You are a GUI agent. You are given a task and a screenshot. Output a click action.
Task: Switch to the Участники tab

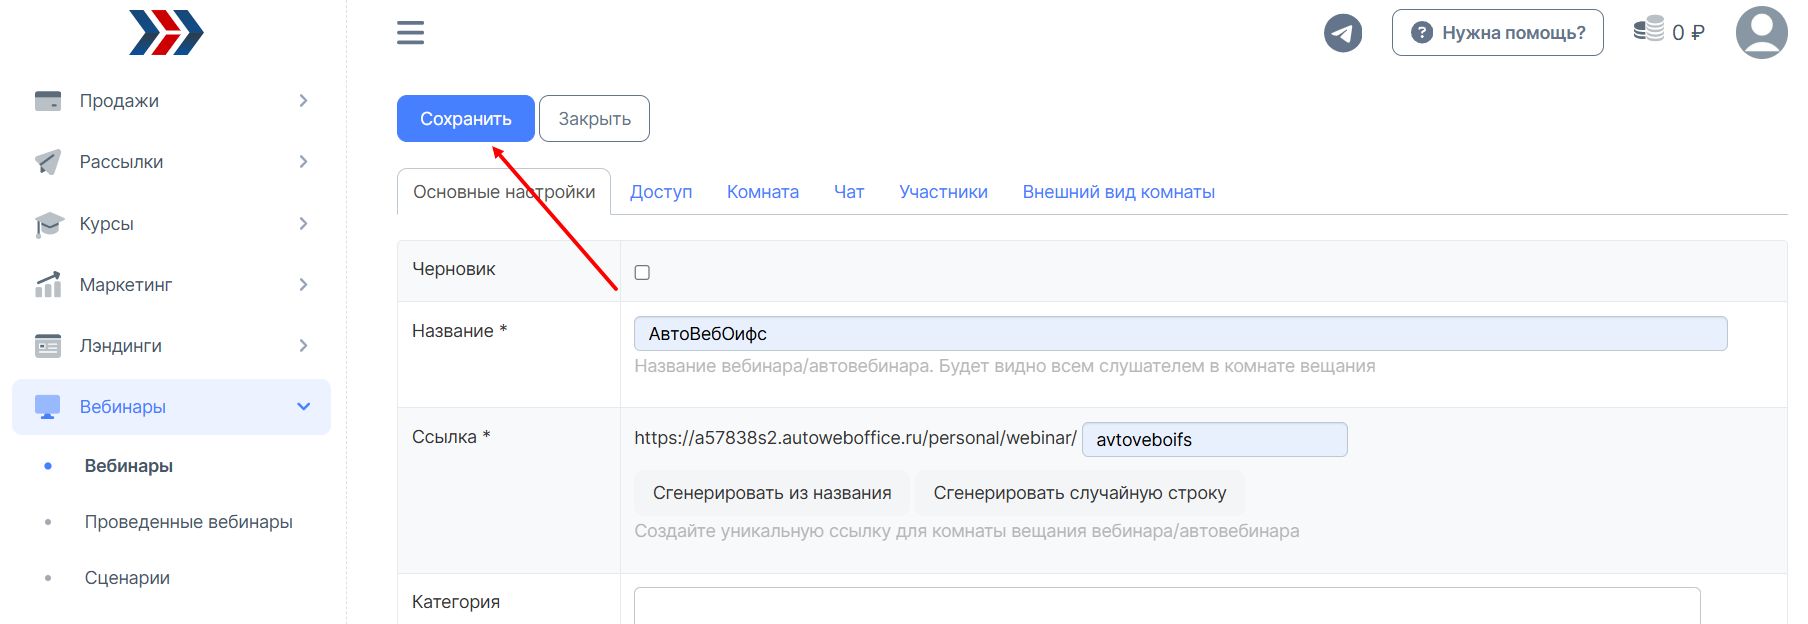coord(943,192)
